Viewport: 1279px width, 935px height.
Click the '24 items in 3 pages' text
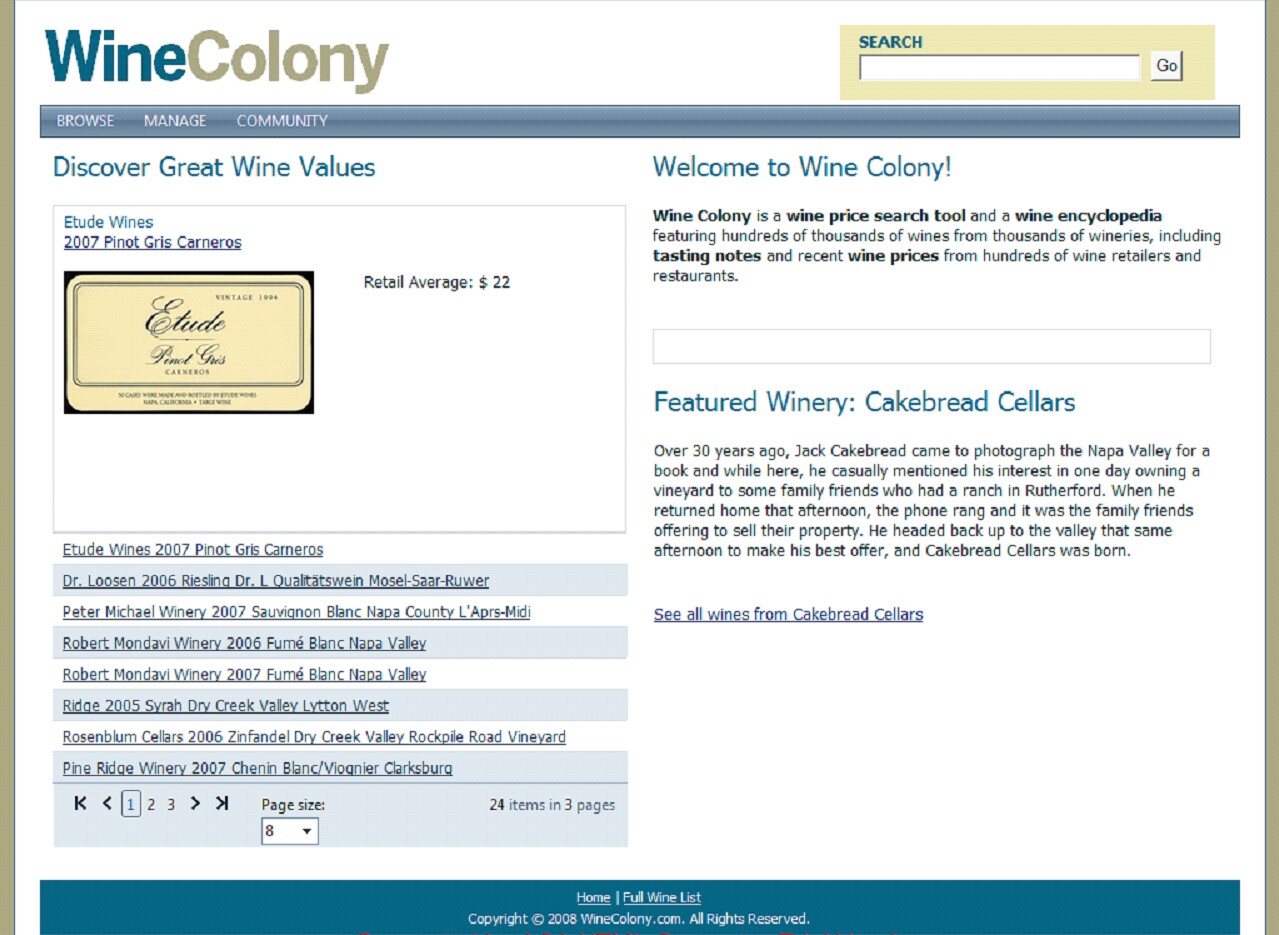point(552,804)
